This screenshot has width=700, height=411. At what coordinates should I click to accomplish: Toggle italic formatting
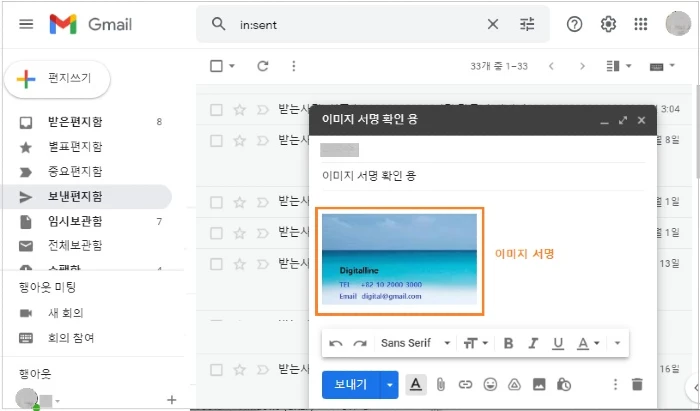click(533, 343)
